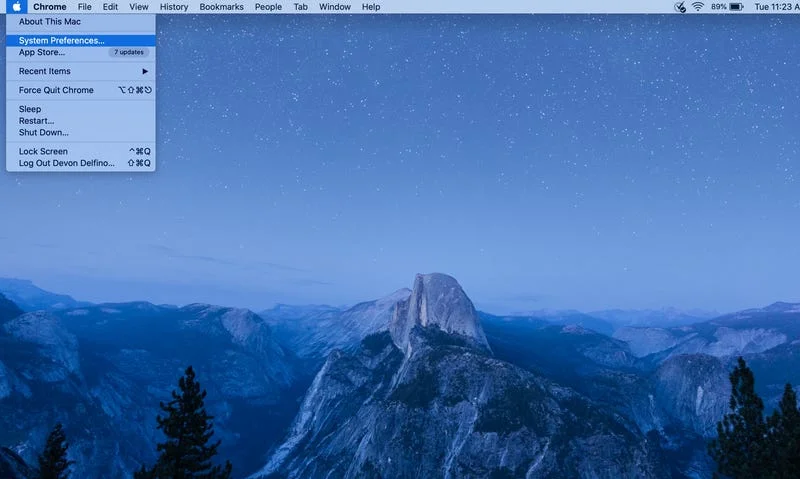The width and height of the screenshot is (800, 479).
Task: Click the date and time clock
Action: coord(775,7)
